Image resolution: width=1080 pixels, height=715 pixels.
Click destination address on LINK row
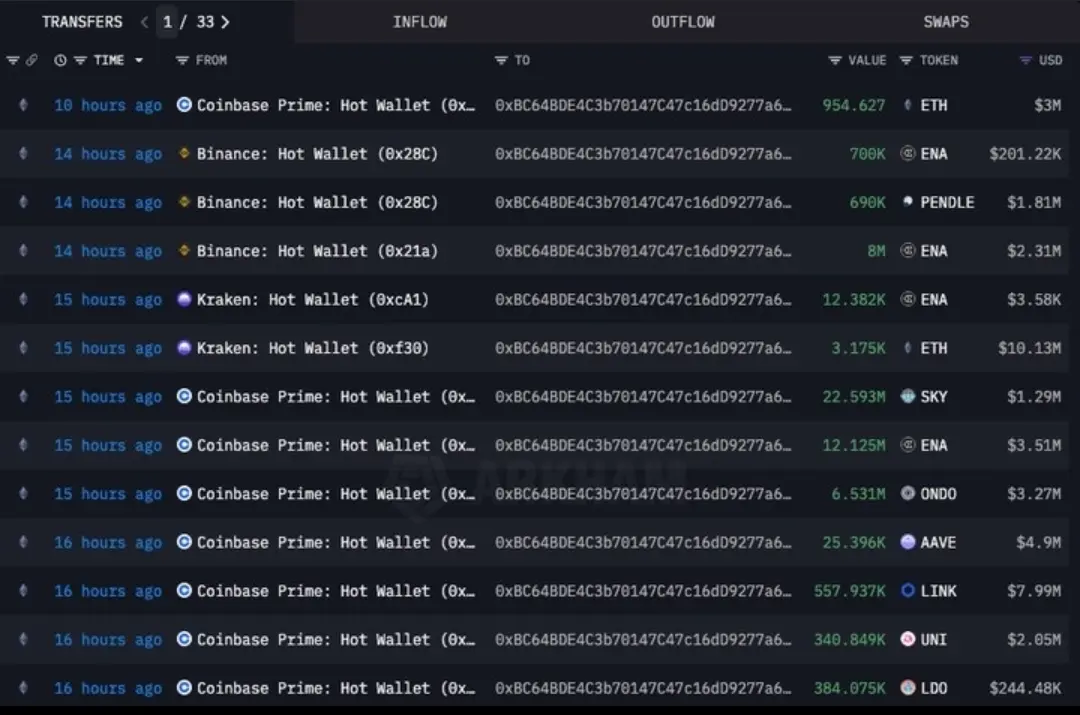coord(643,591)
